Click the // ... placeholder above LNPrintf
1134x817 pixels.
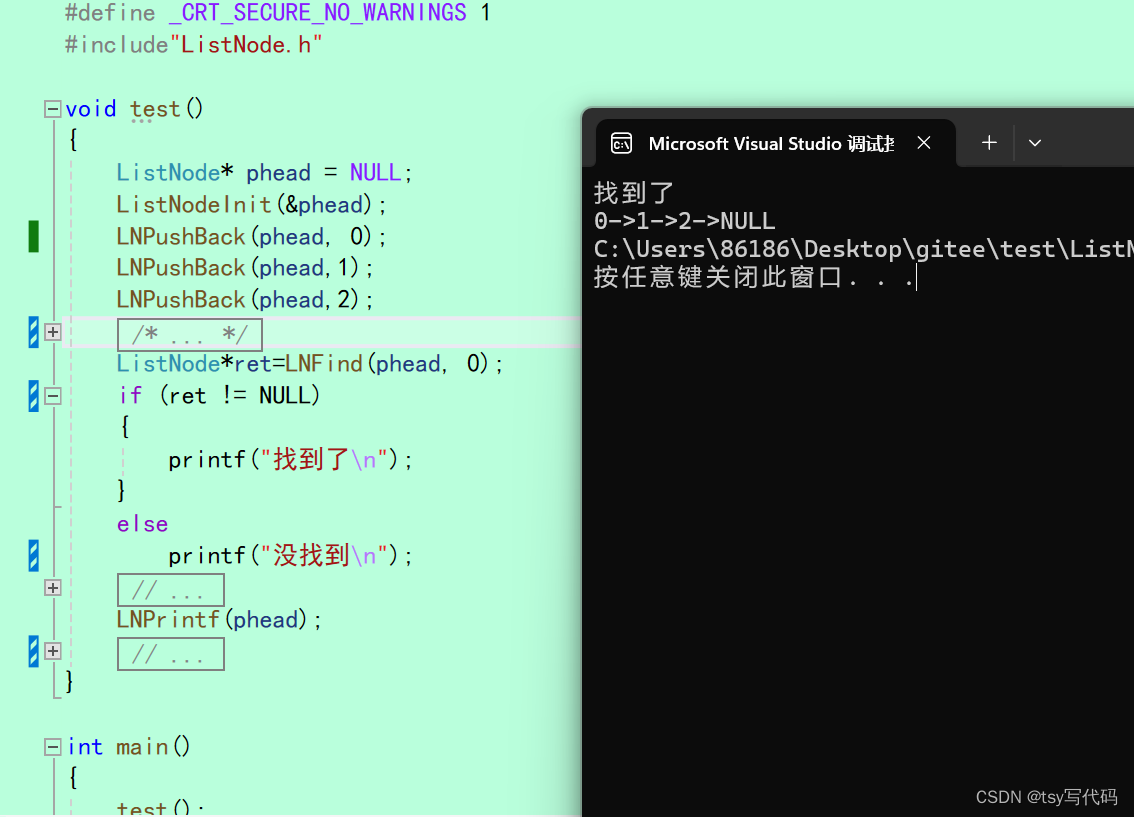(171, 590)
